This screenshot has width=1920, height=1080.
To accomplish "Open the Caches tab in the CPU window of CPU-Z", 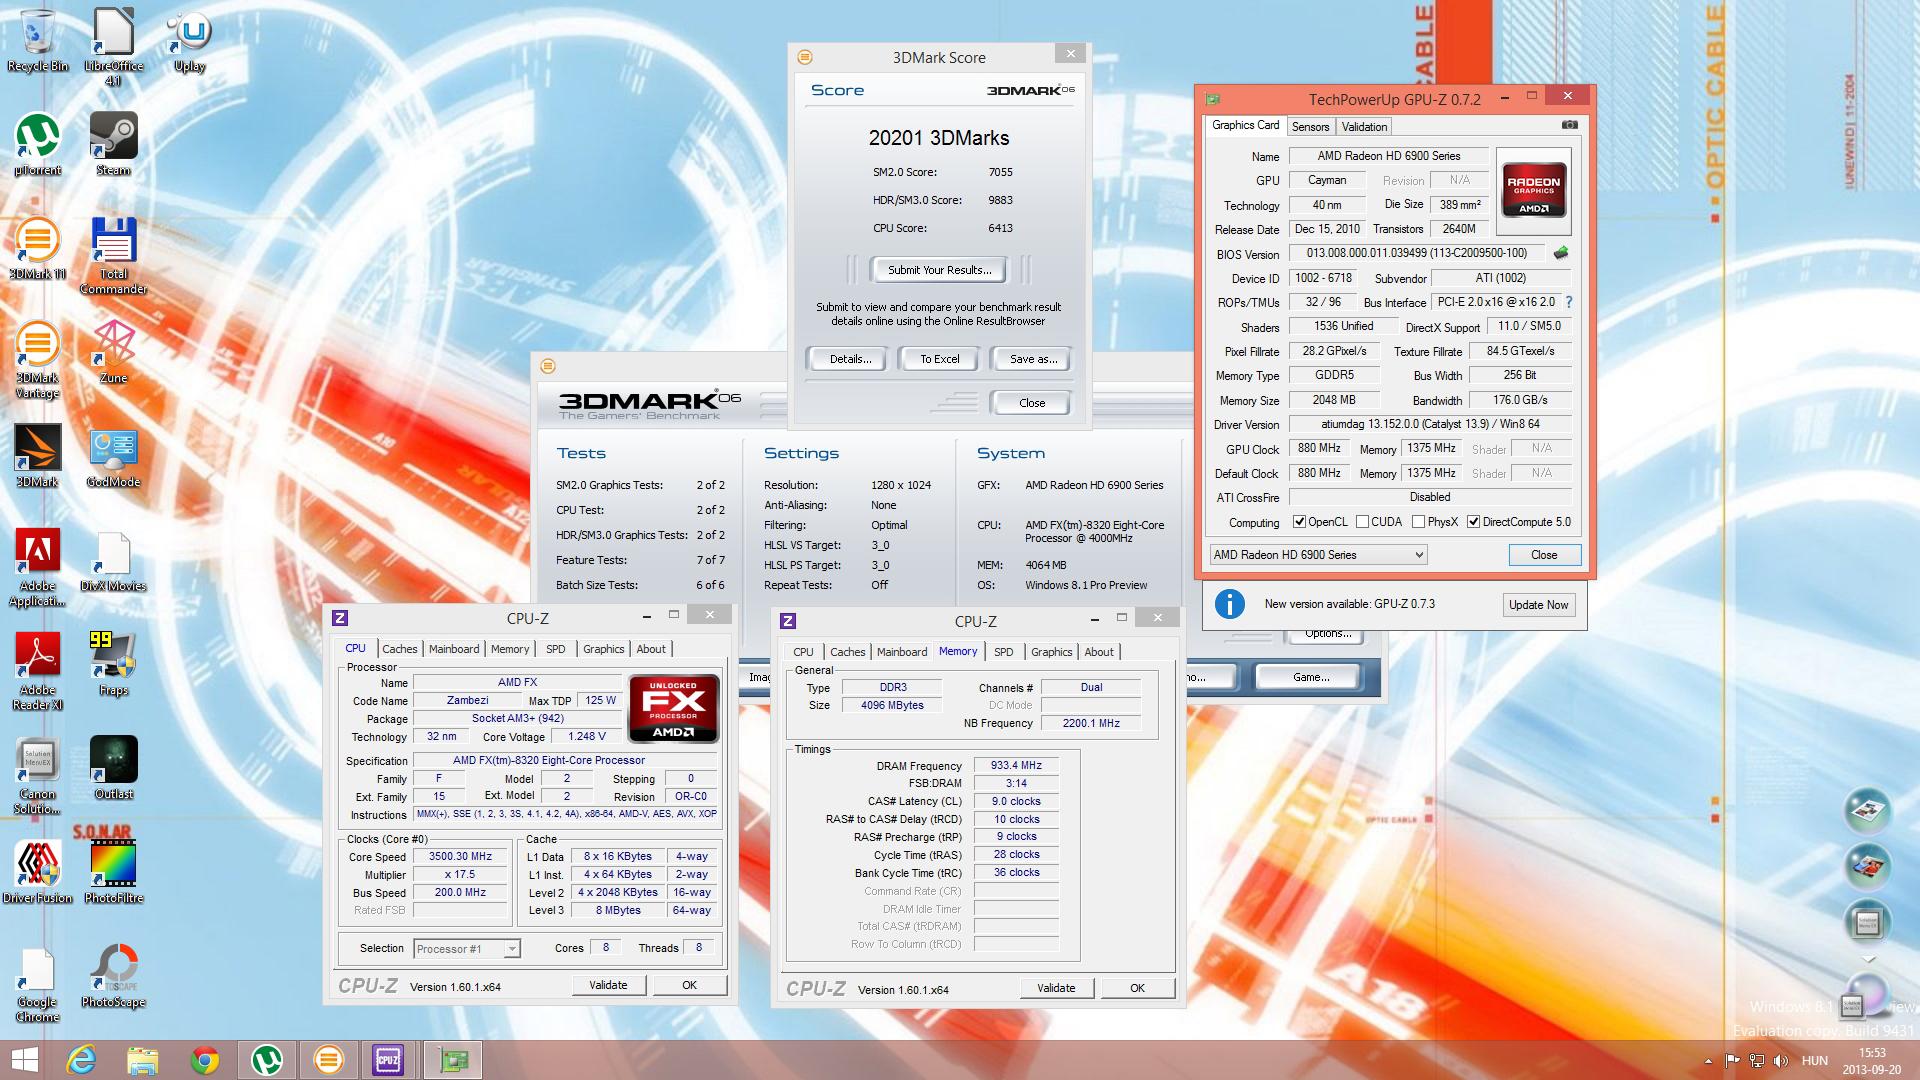I will pos(399,649).
